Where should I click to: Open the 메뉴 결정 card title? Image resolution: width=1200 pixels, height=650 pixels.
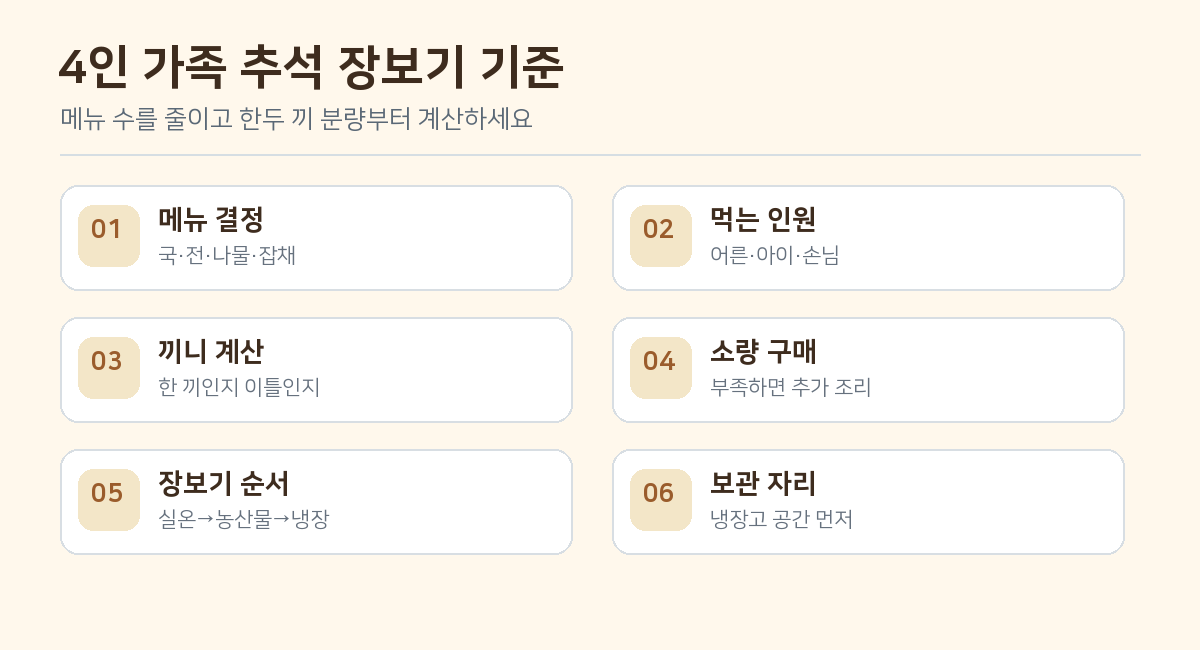(211, 219)
